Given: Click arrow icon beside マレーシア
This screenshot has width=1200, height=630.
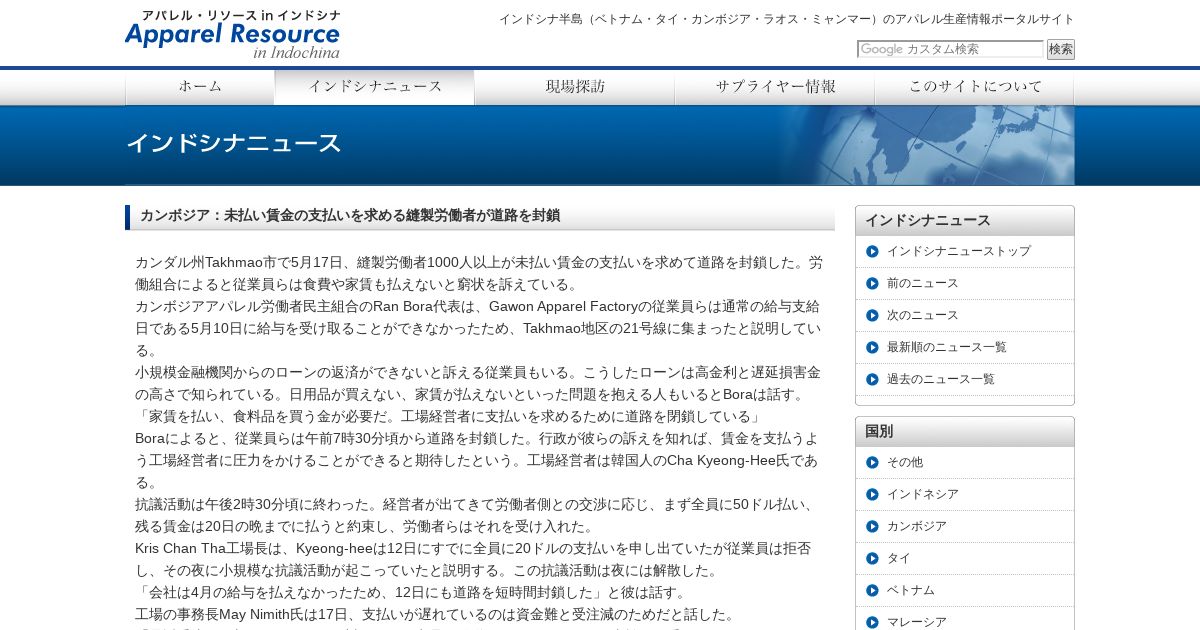Looking at the screenshot, I should coord(872,622).
